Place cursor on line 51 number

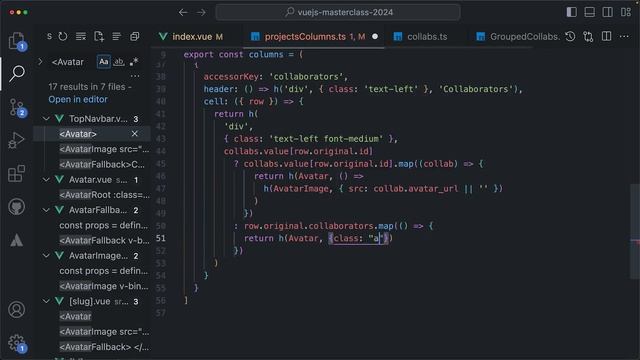161,238
